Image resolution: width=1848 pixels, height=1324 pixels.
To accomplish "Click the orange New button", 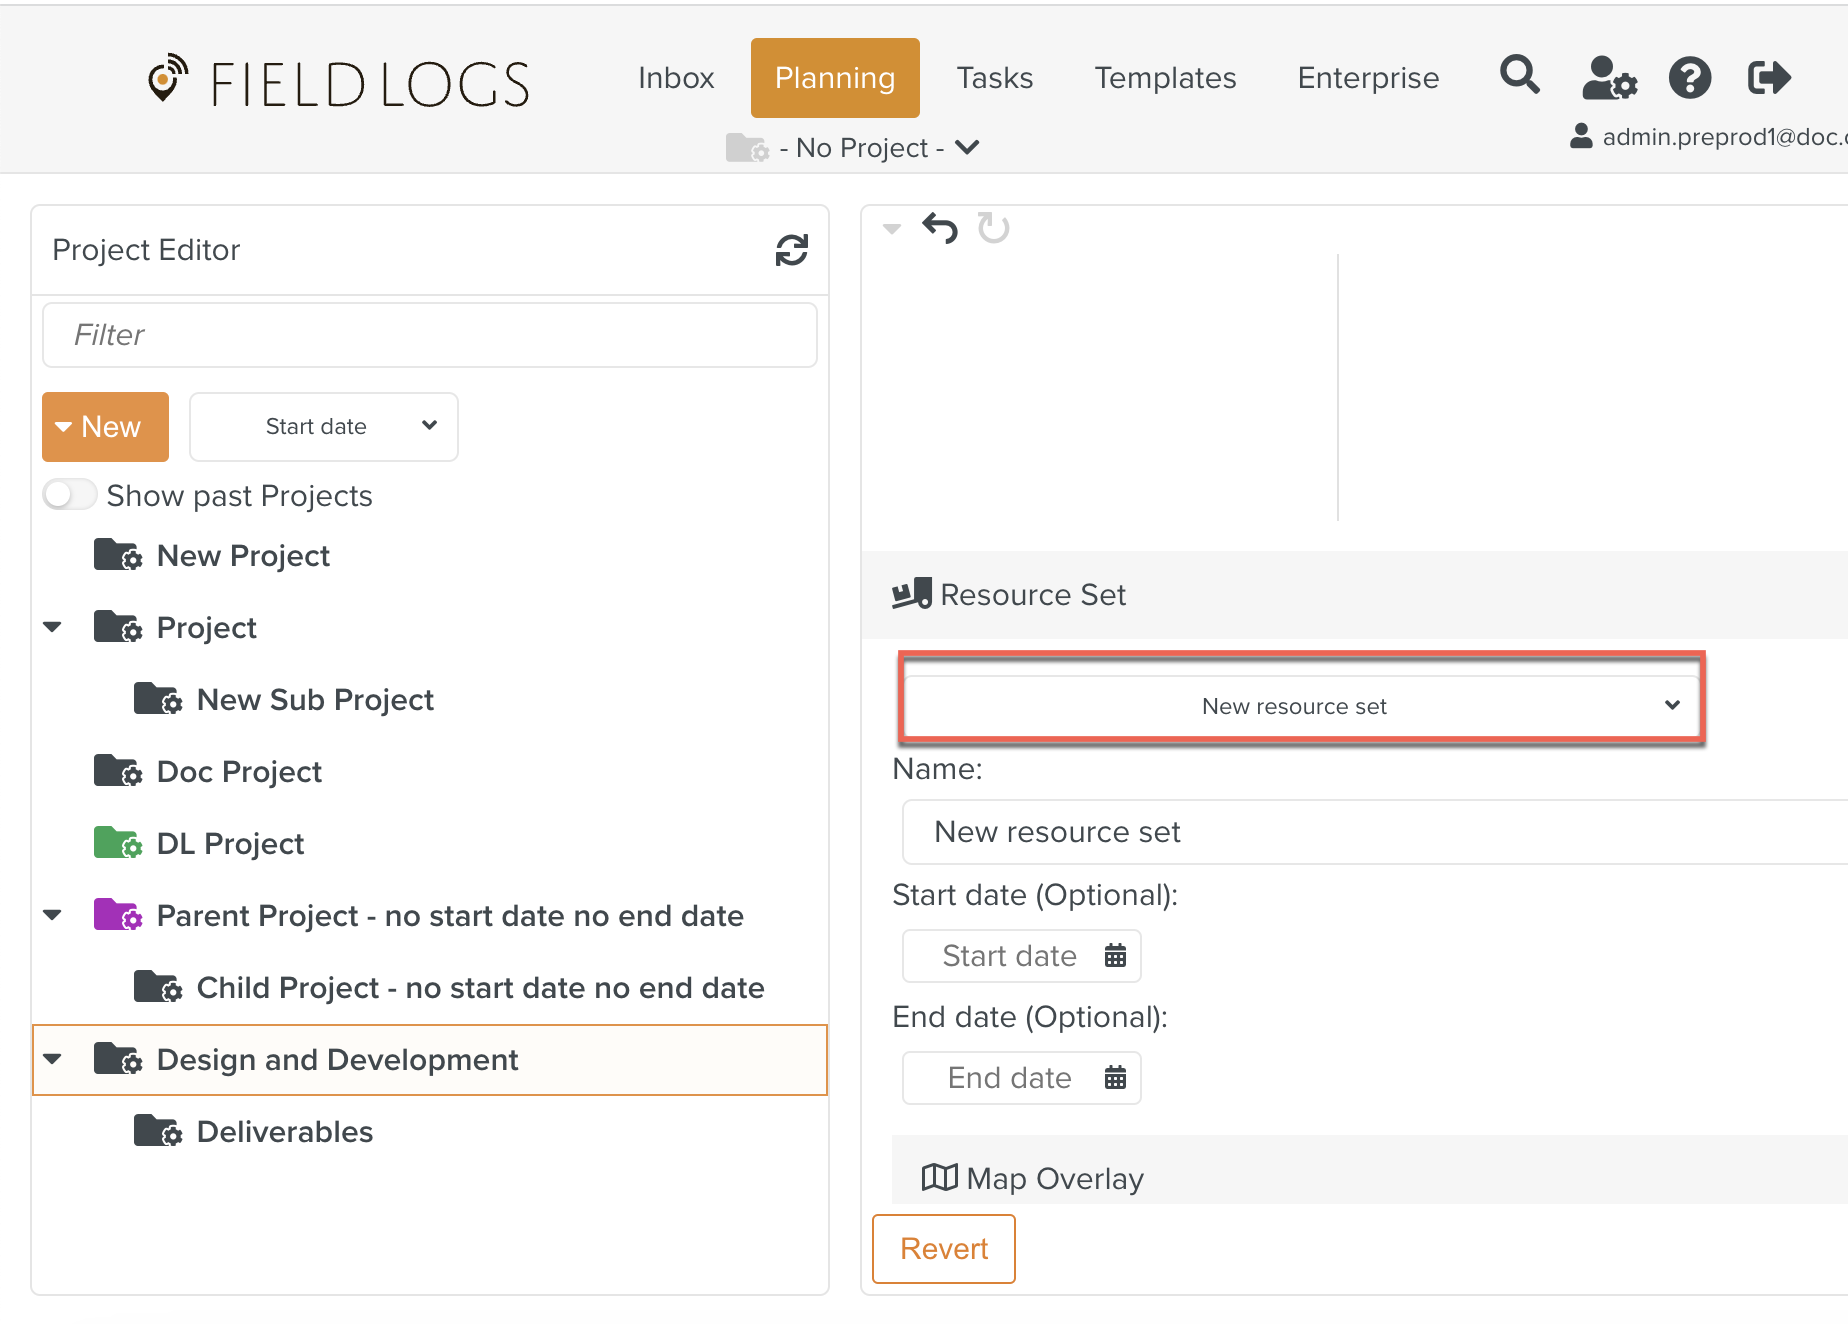I will pyautogui.click(x=105, y=427).
